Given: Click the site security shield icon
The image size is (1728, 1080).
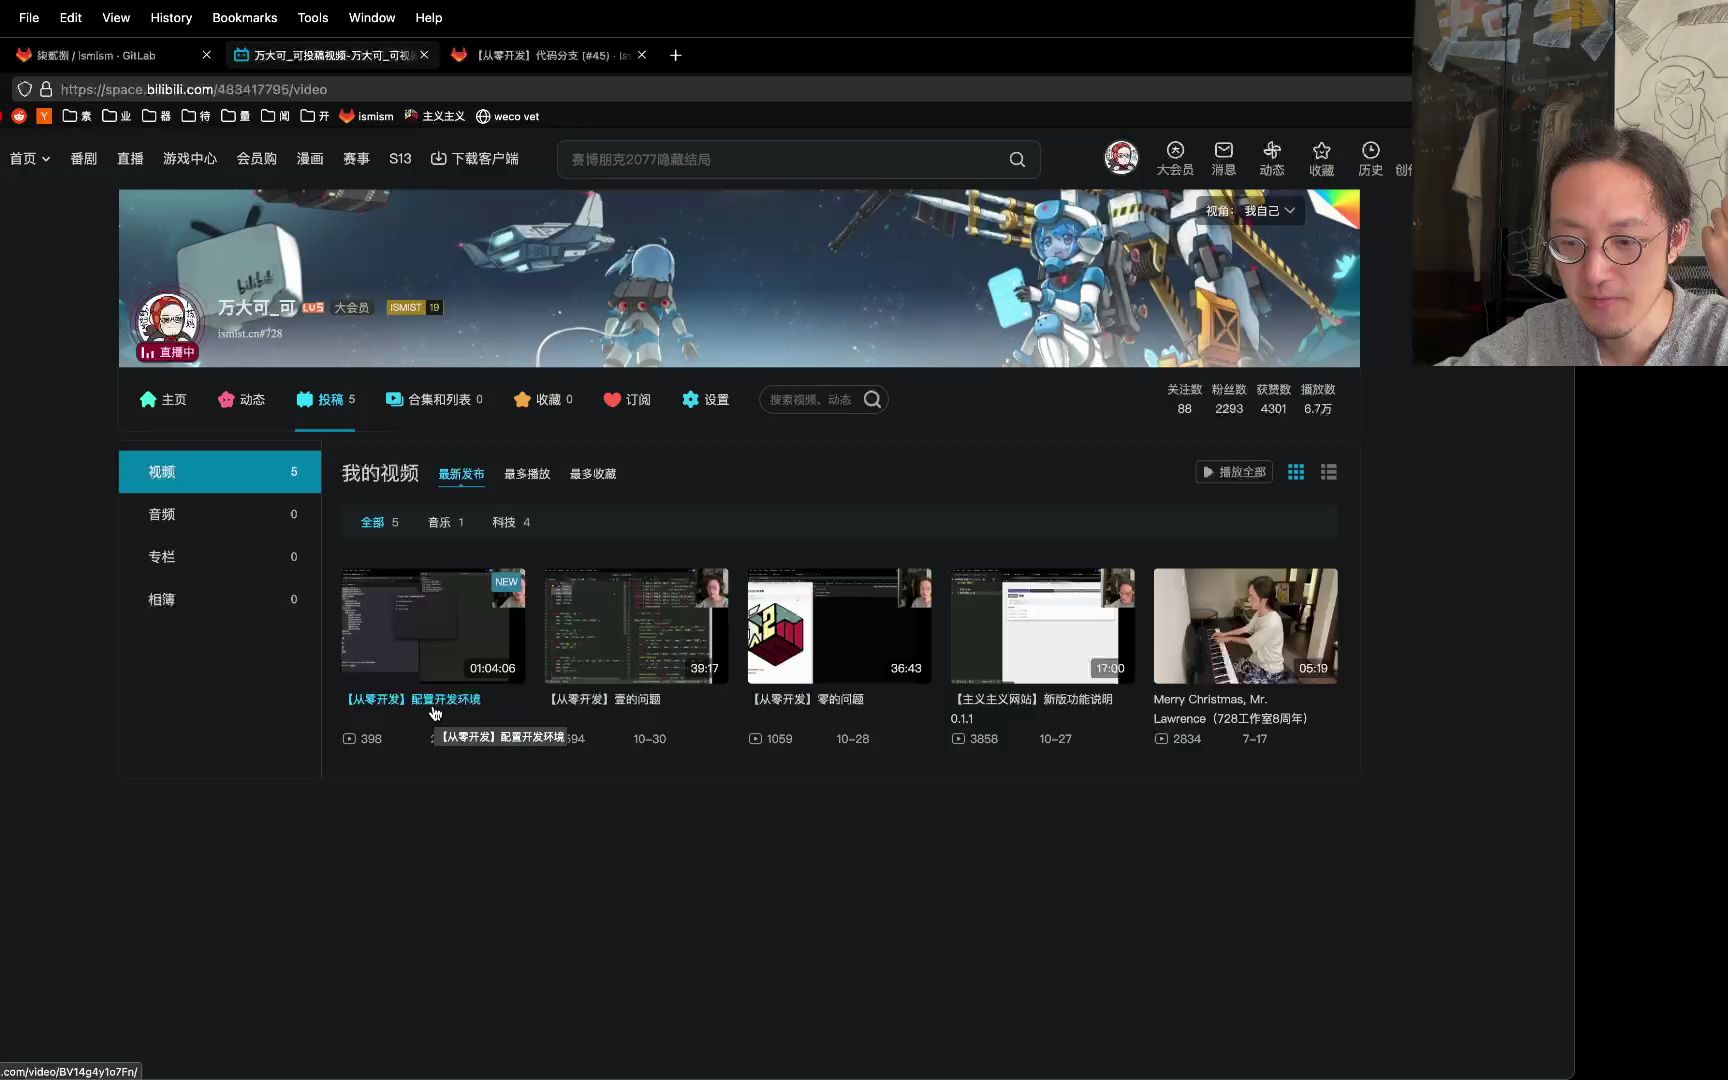Looking at the screenshot, I should click(x=25, y=89).
